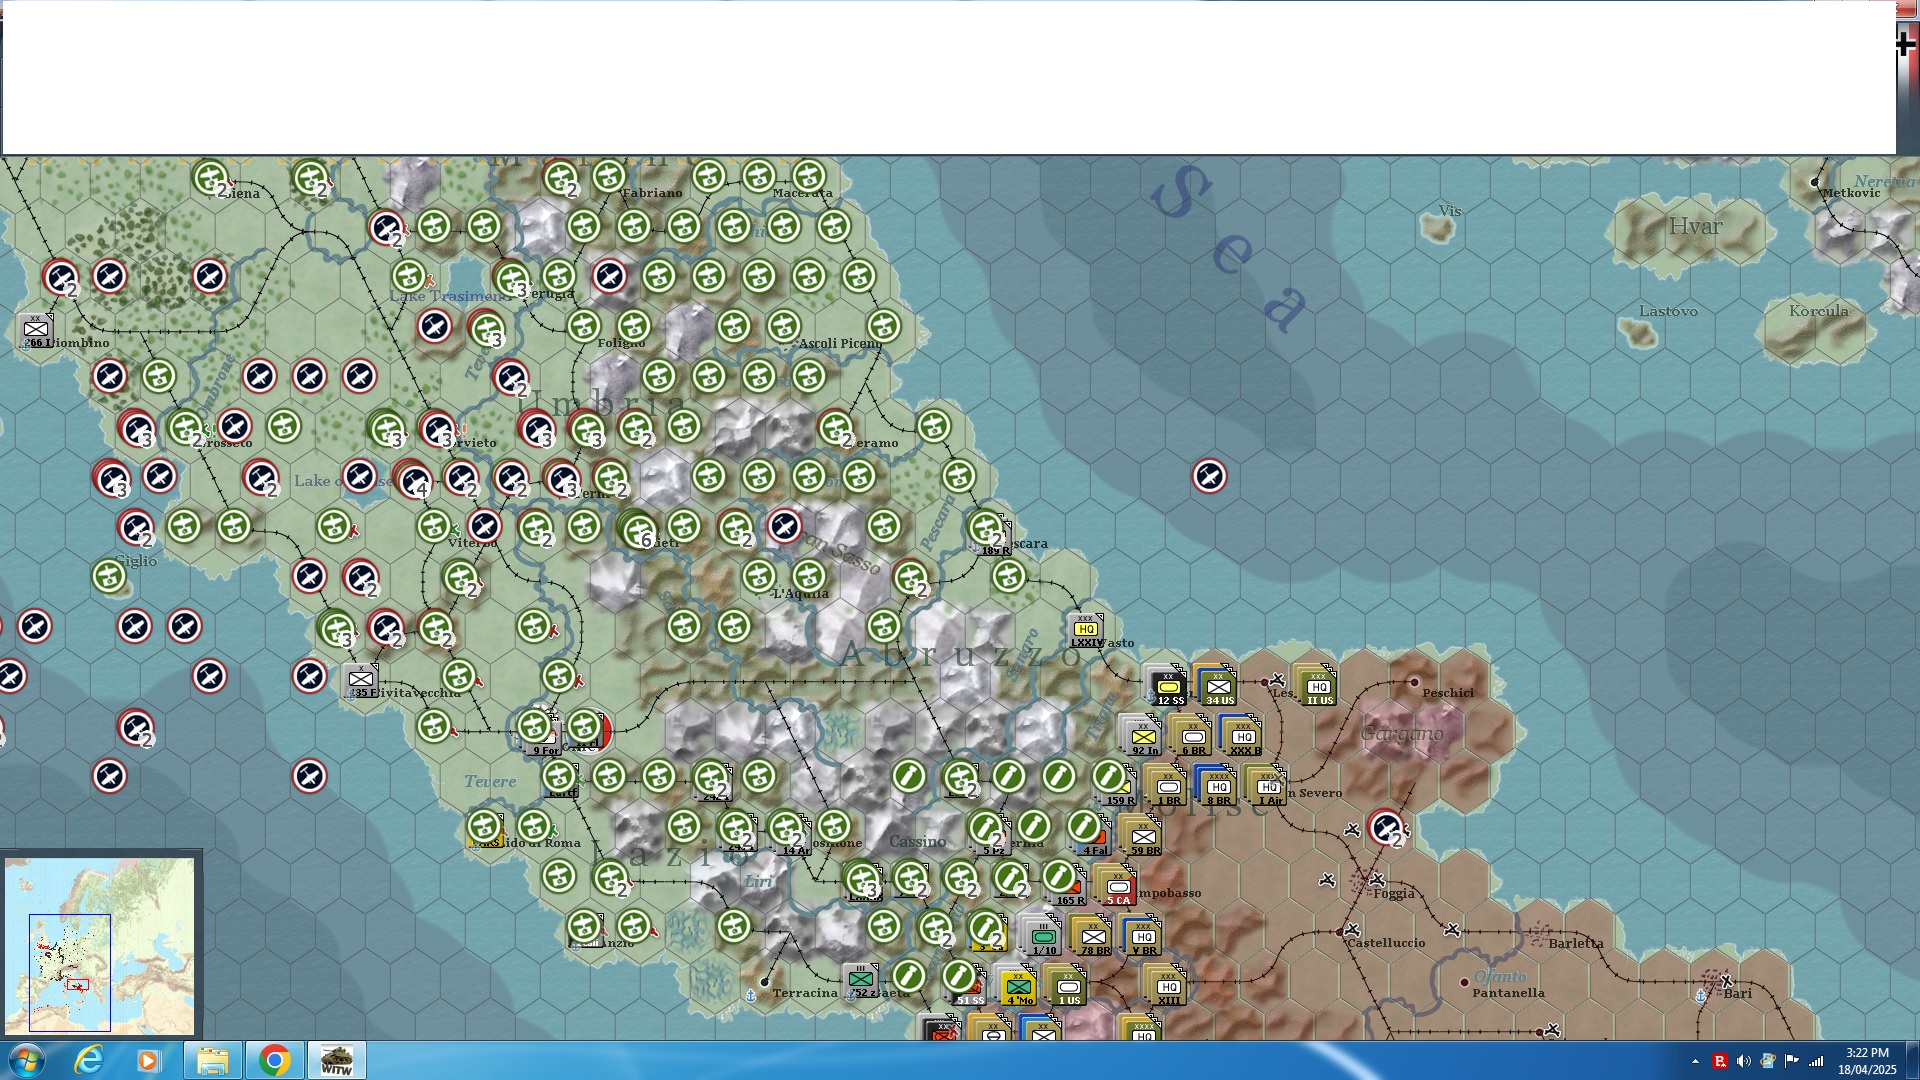1920x1080 pixels.
Task: Click the port anchor icon beside Terracina
Action: [750, 995]
